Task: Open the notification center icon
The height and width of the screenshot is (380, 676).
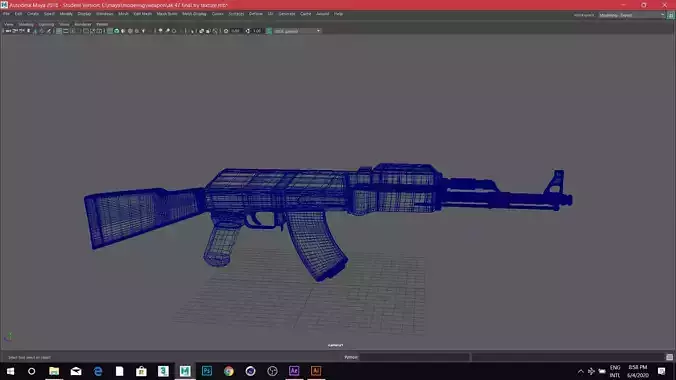Action: pos(662,371)
